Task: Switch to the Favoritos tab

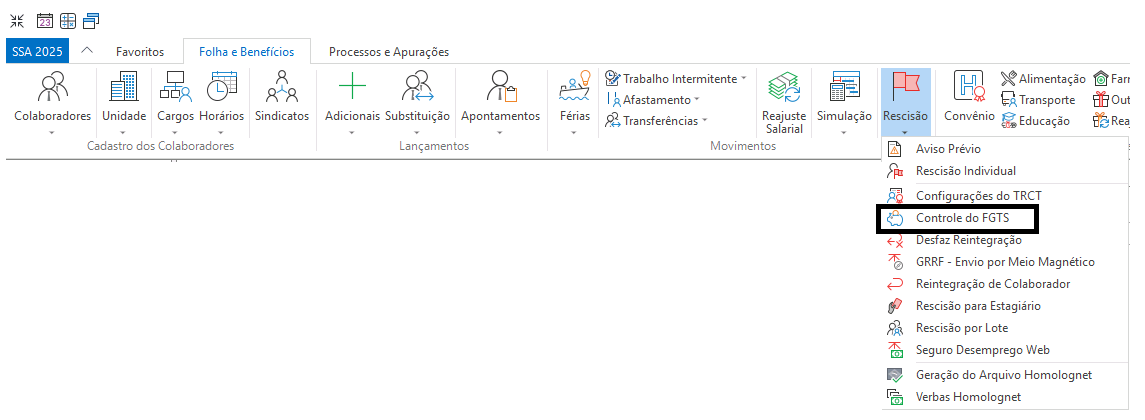Action: click(140, 52)
